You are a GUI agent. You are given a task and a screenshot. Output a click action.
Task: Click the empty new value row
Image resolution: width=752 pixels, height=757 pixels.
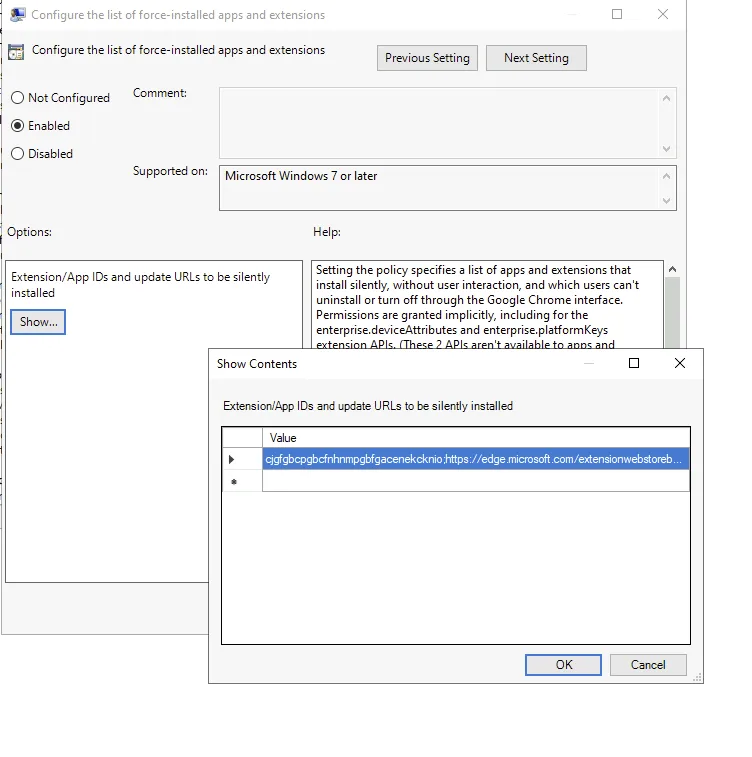[x=476, y=481]
